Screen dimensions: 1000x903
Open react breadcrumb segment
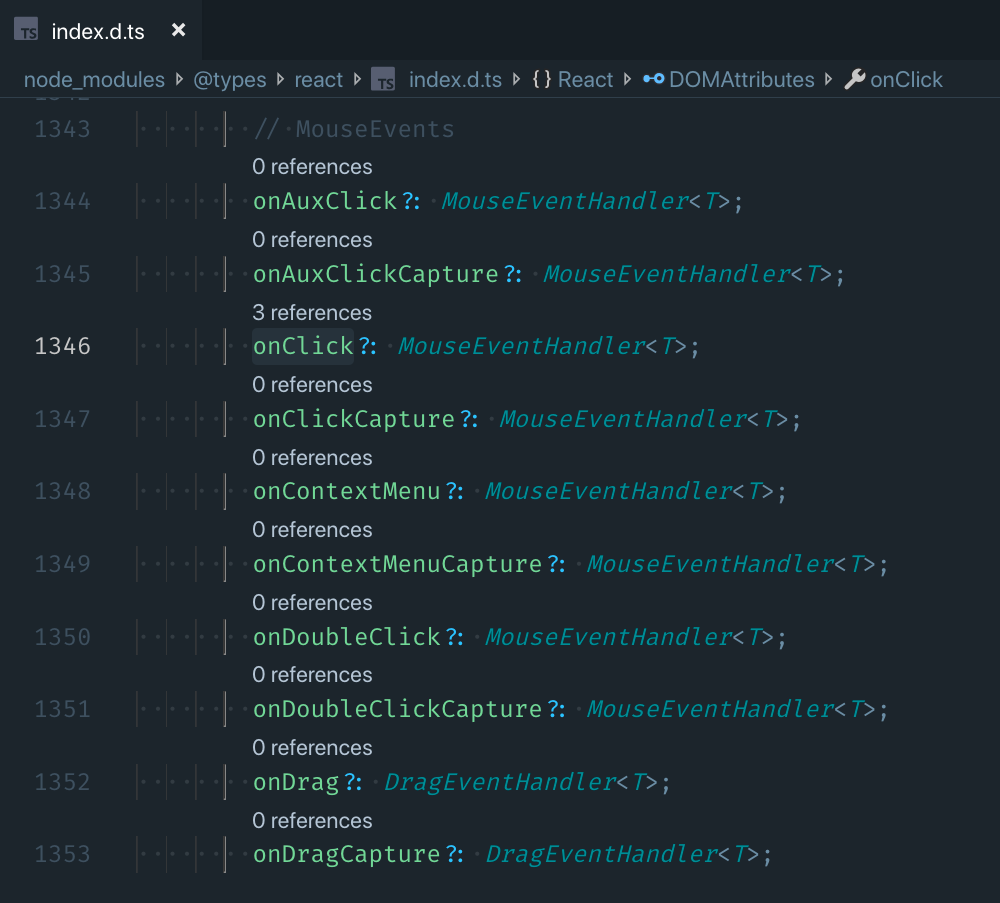(x=318, y=80)
